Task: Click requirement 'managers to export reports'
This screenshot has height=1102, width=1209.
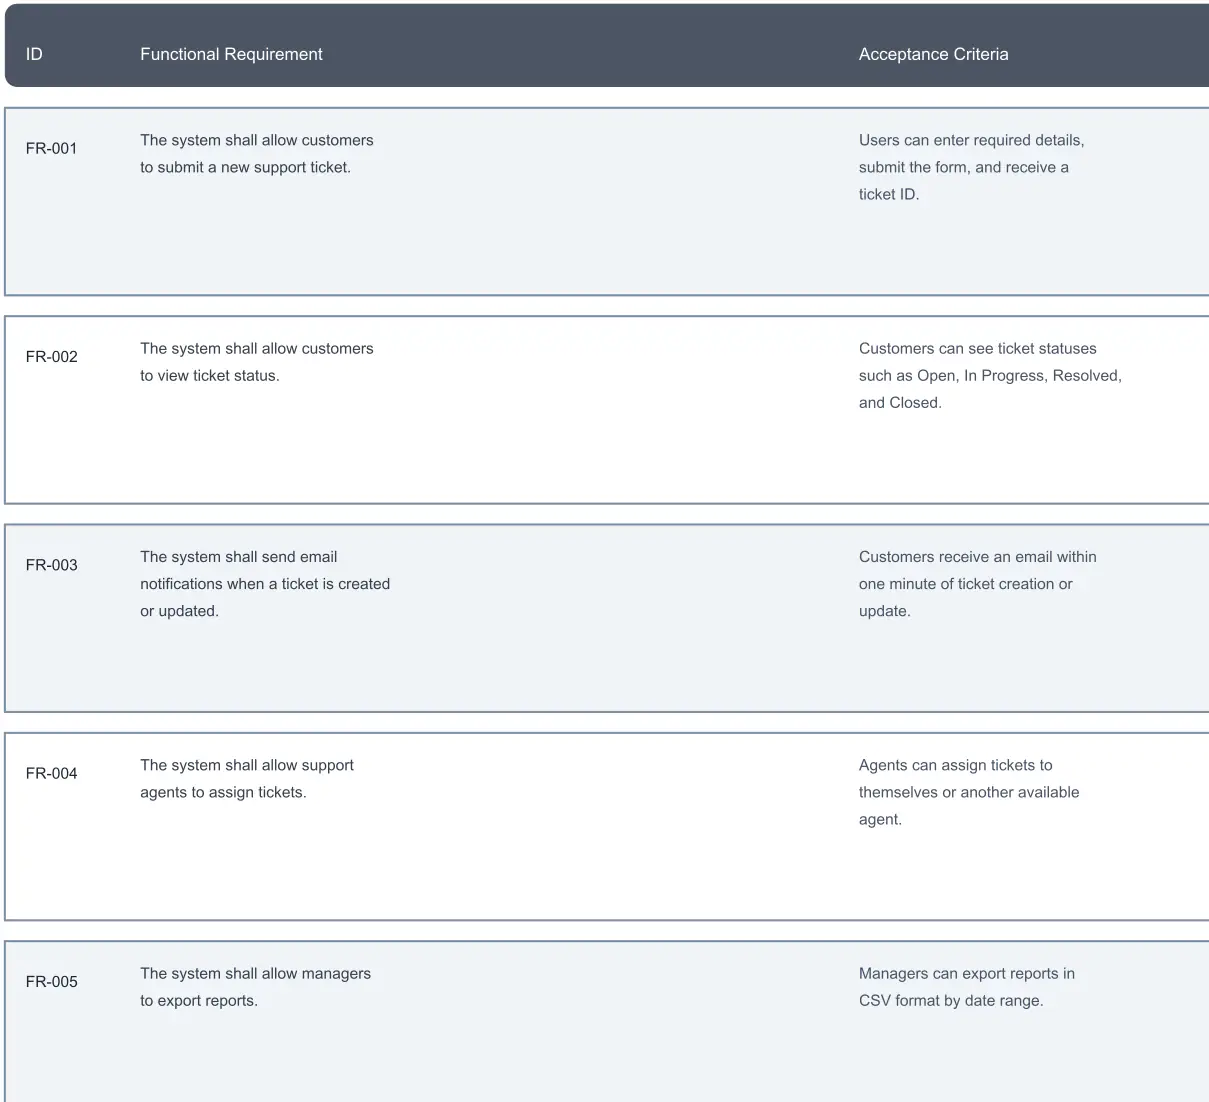Action: tap(255, 987)
